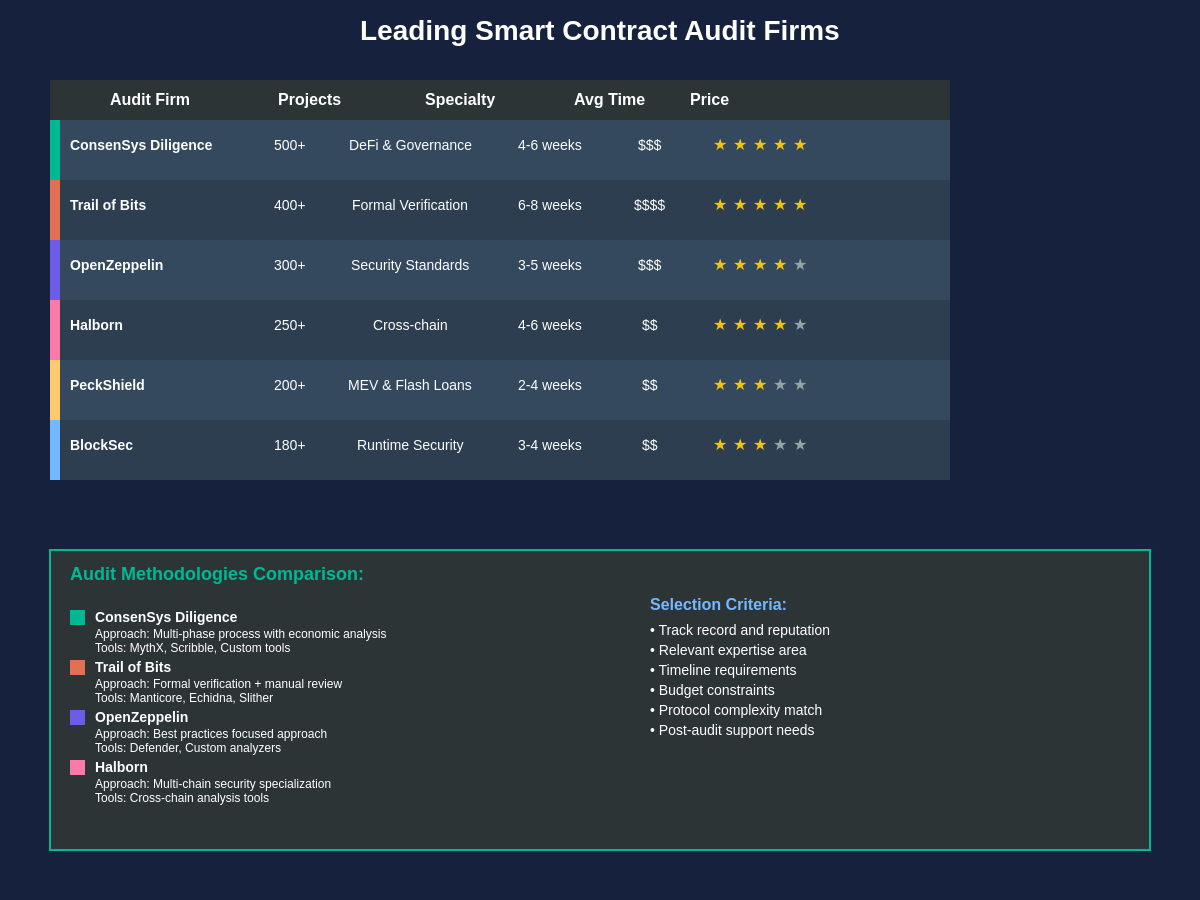
Task: Click Timeline requirements bullet
Action: pos(723,670)
